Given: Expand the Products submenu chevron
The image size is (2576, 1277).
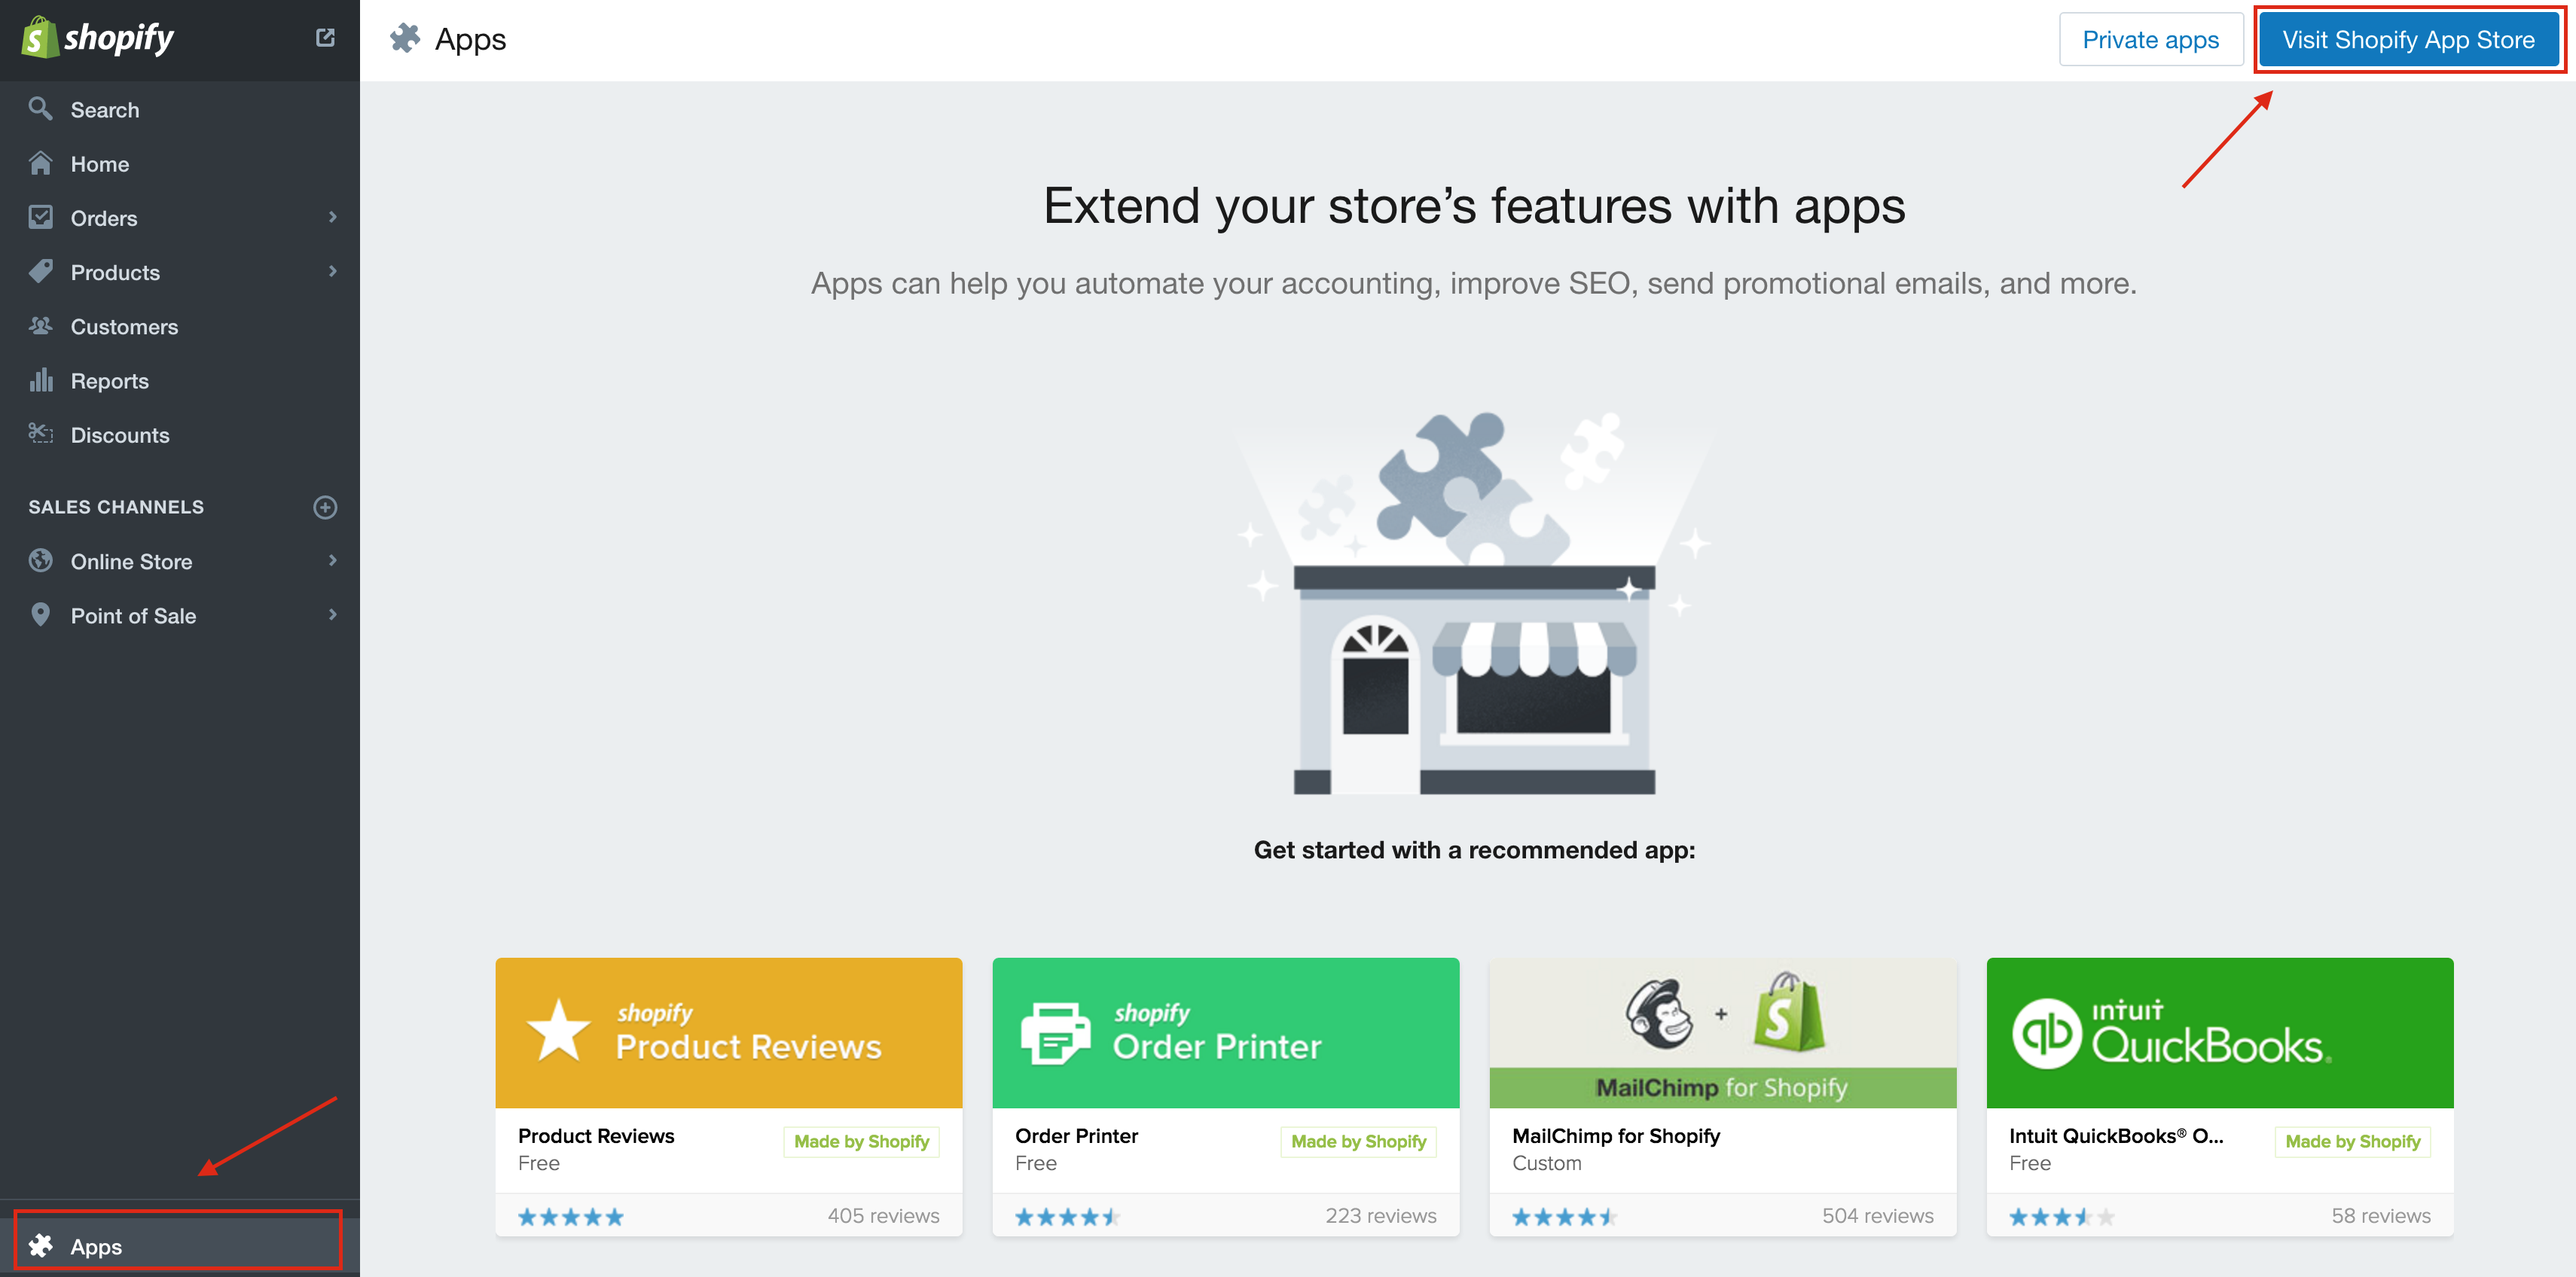Looking at the screenshot, I should click(x=333, y=271).
